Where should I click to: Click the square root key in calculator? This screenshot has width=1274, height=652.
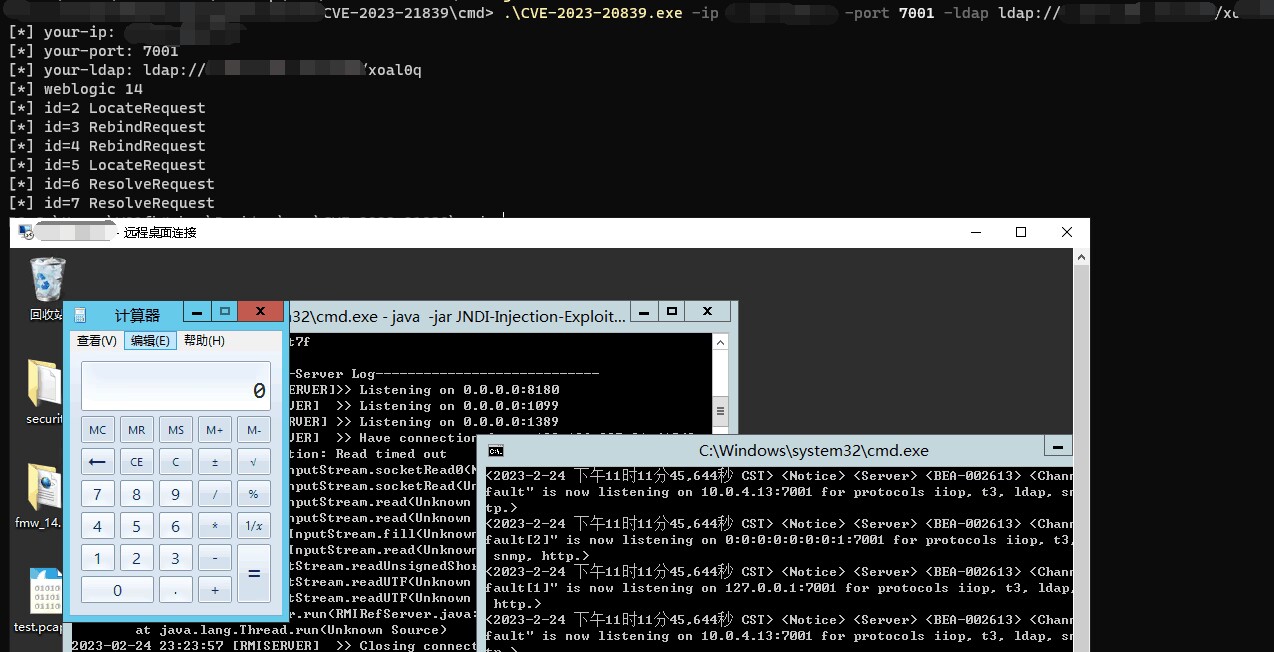pyautogui.click(x=254, y=462)
